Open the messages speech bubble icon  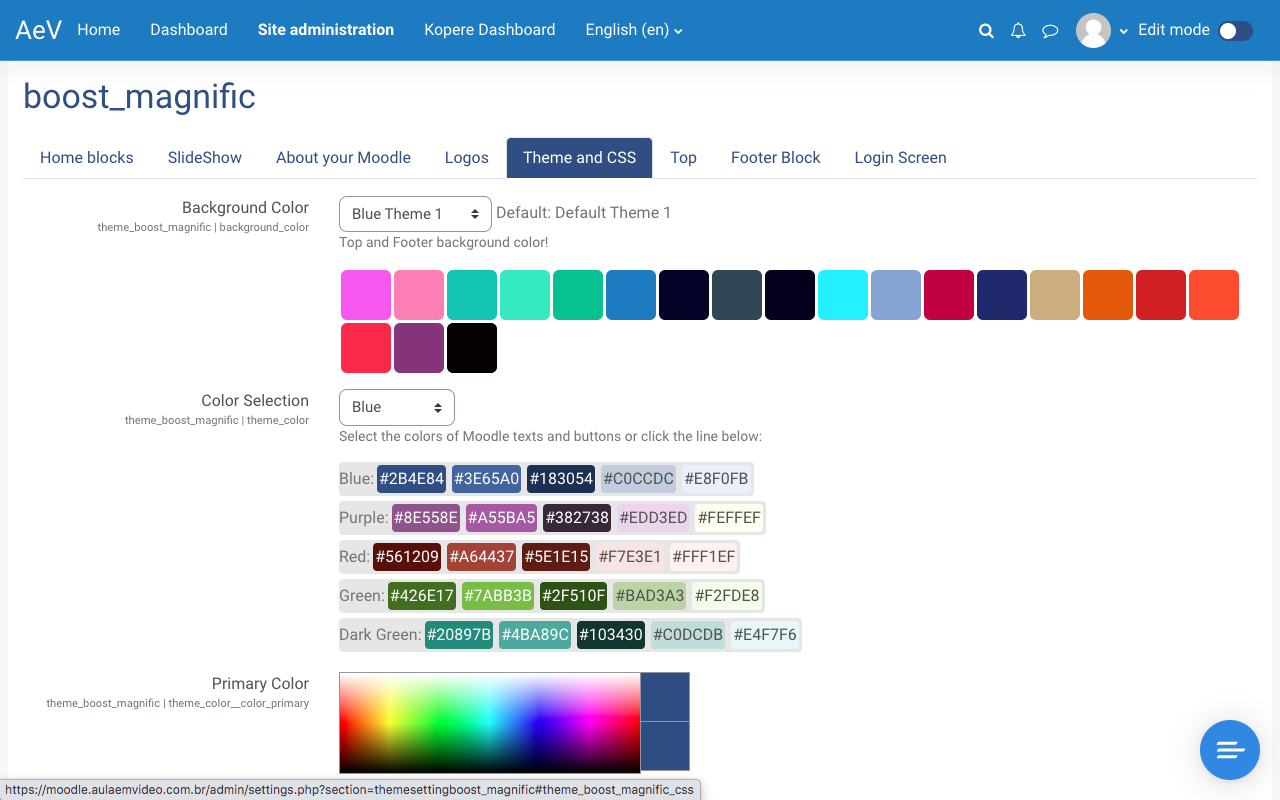coord(1050,31)
